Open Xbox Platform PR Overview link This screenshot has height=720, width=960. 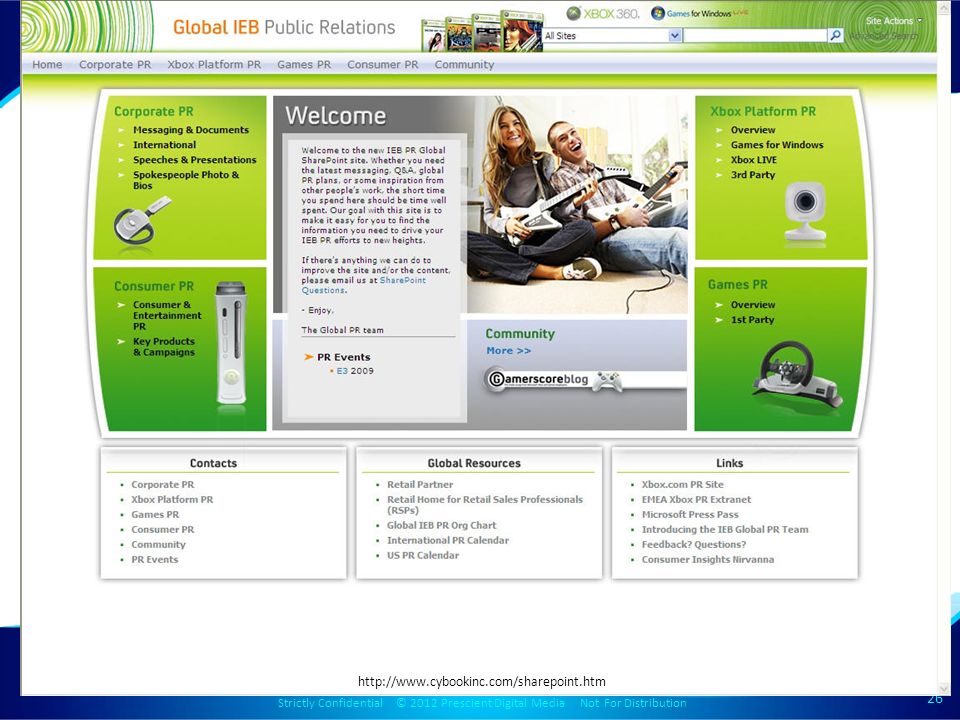coord(752,130)
